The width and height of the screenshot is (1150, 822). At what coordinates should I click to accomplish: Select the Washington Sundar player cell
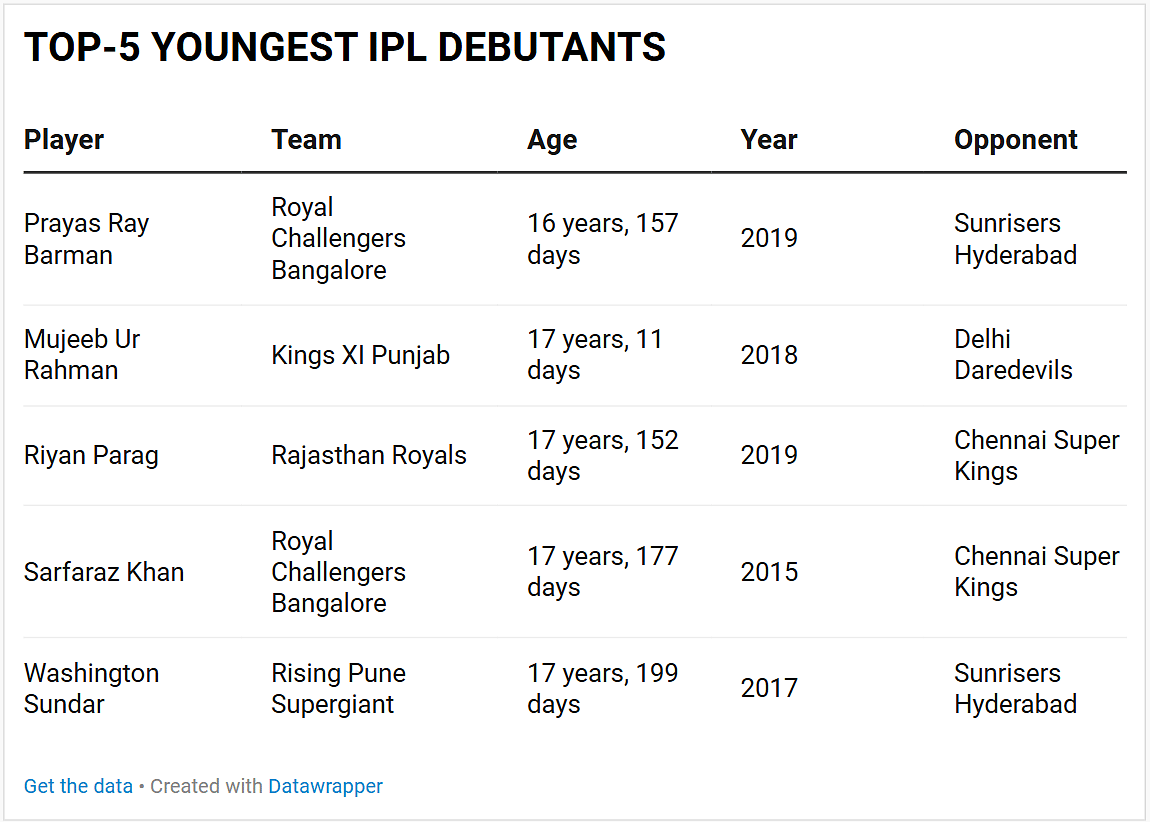coord(91,688)
